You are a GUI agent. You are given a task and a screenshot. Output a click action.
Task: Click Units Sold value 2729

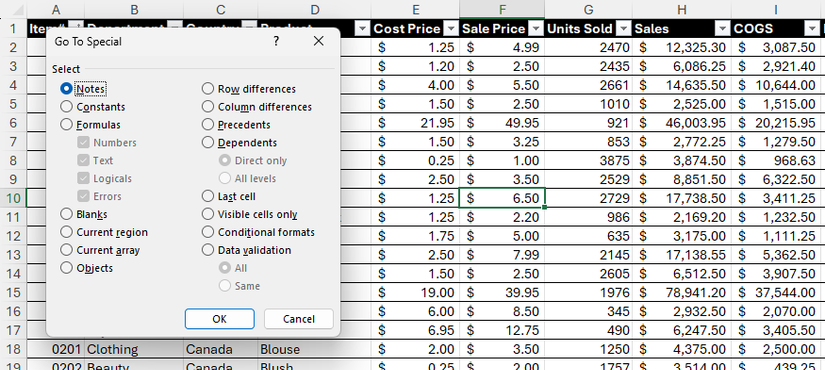(x=588, y=198)
